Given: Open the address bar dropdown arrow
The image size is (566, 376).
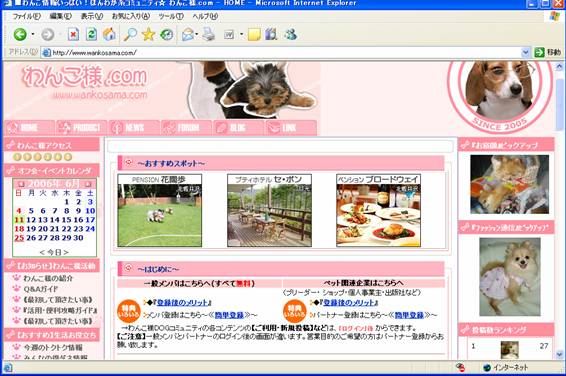Looking at the screenshot, I should tap(525, 52).
